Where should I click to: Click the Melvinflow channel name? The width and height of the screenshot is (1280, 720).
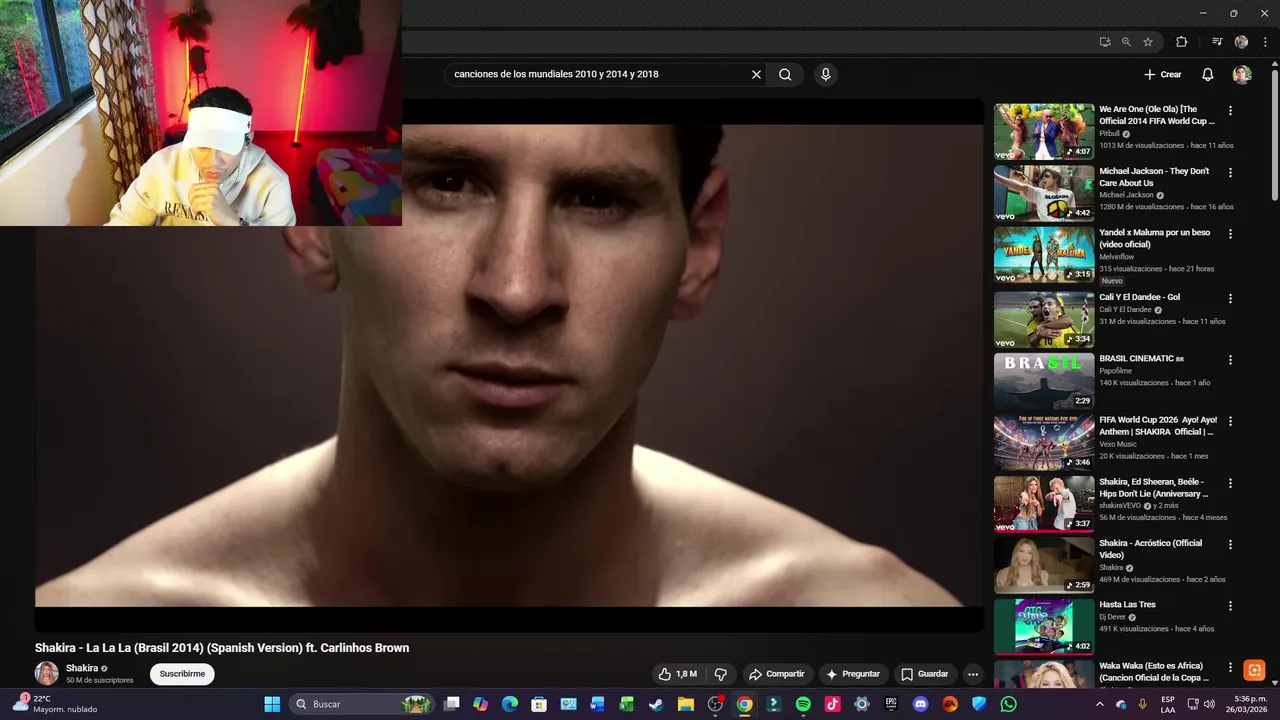(1117, 257)
